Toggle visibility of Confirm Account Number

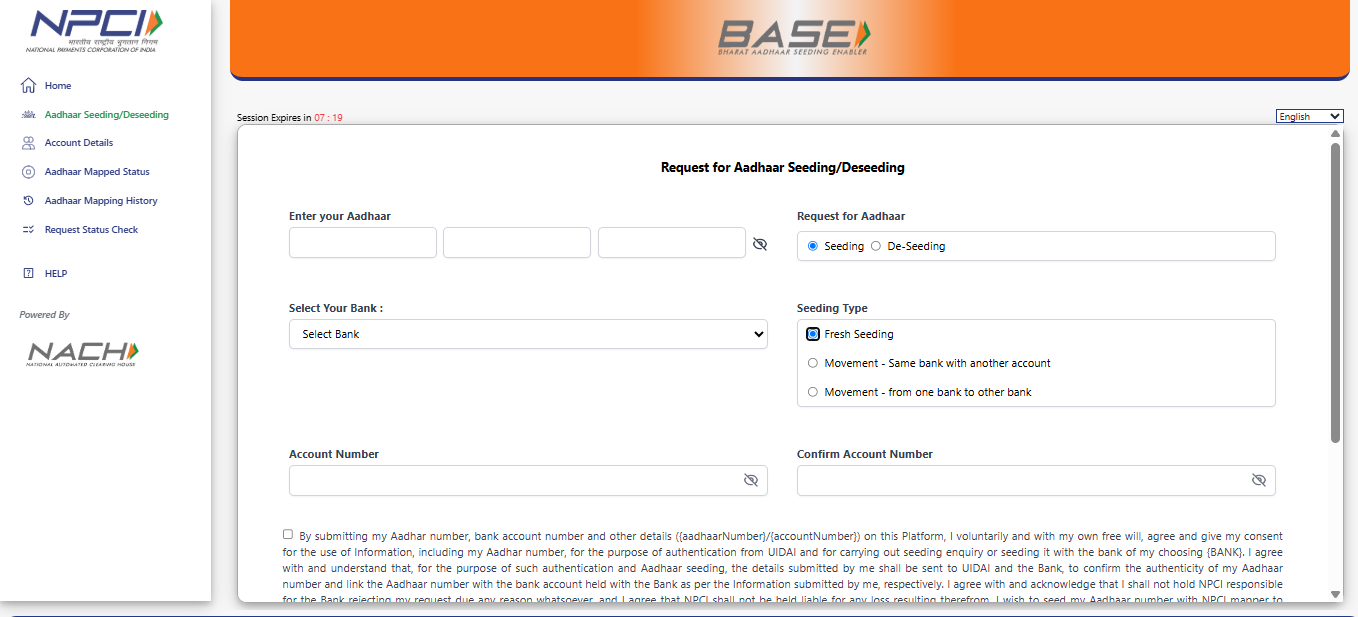click(x=1259, y=480)
